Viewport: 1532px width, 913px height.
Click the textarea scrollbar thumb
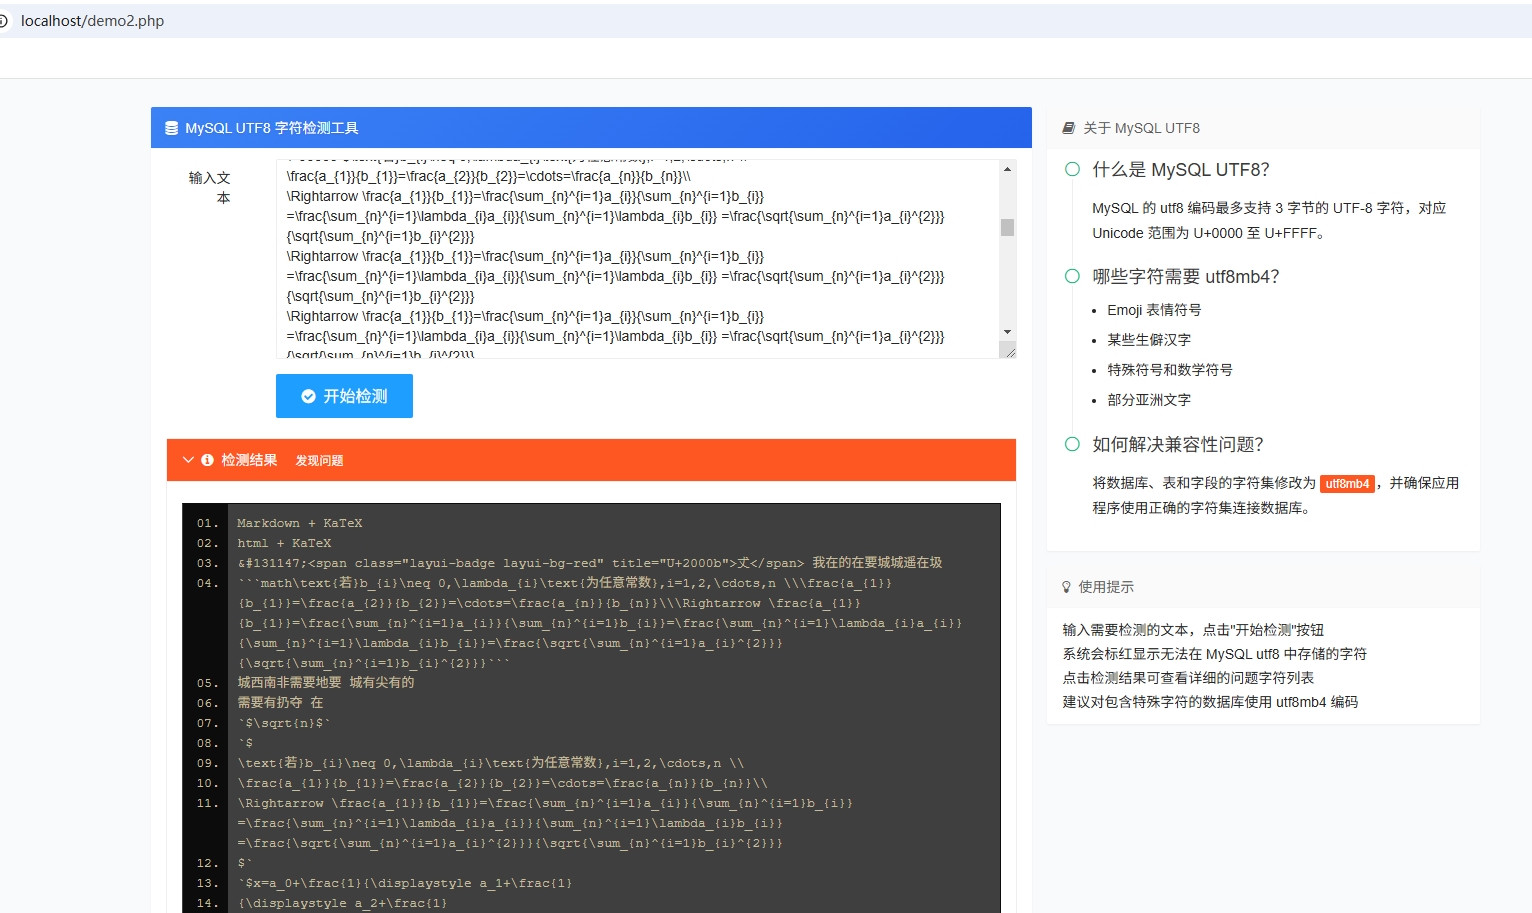(1007, 227)
